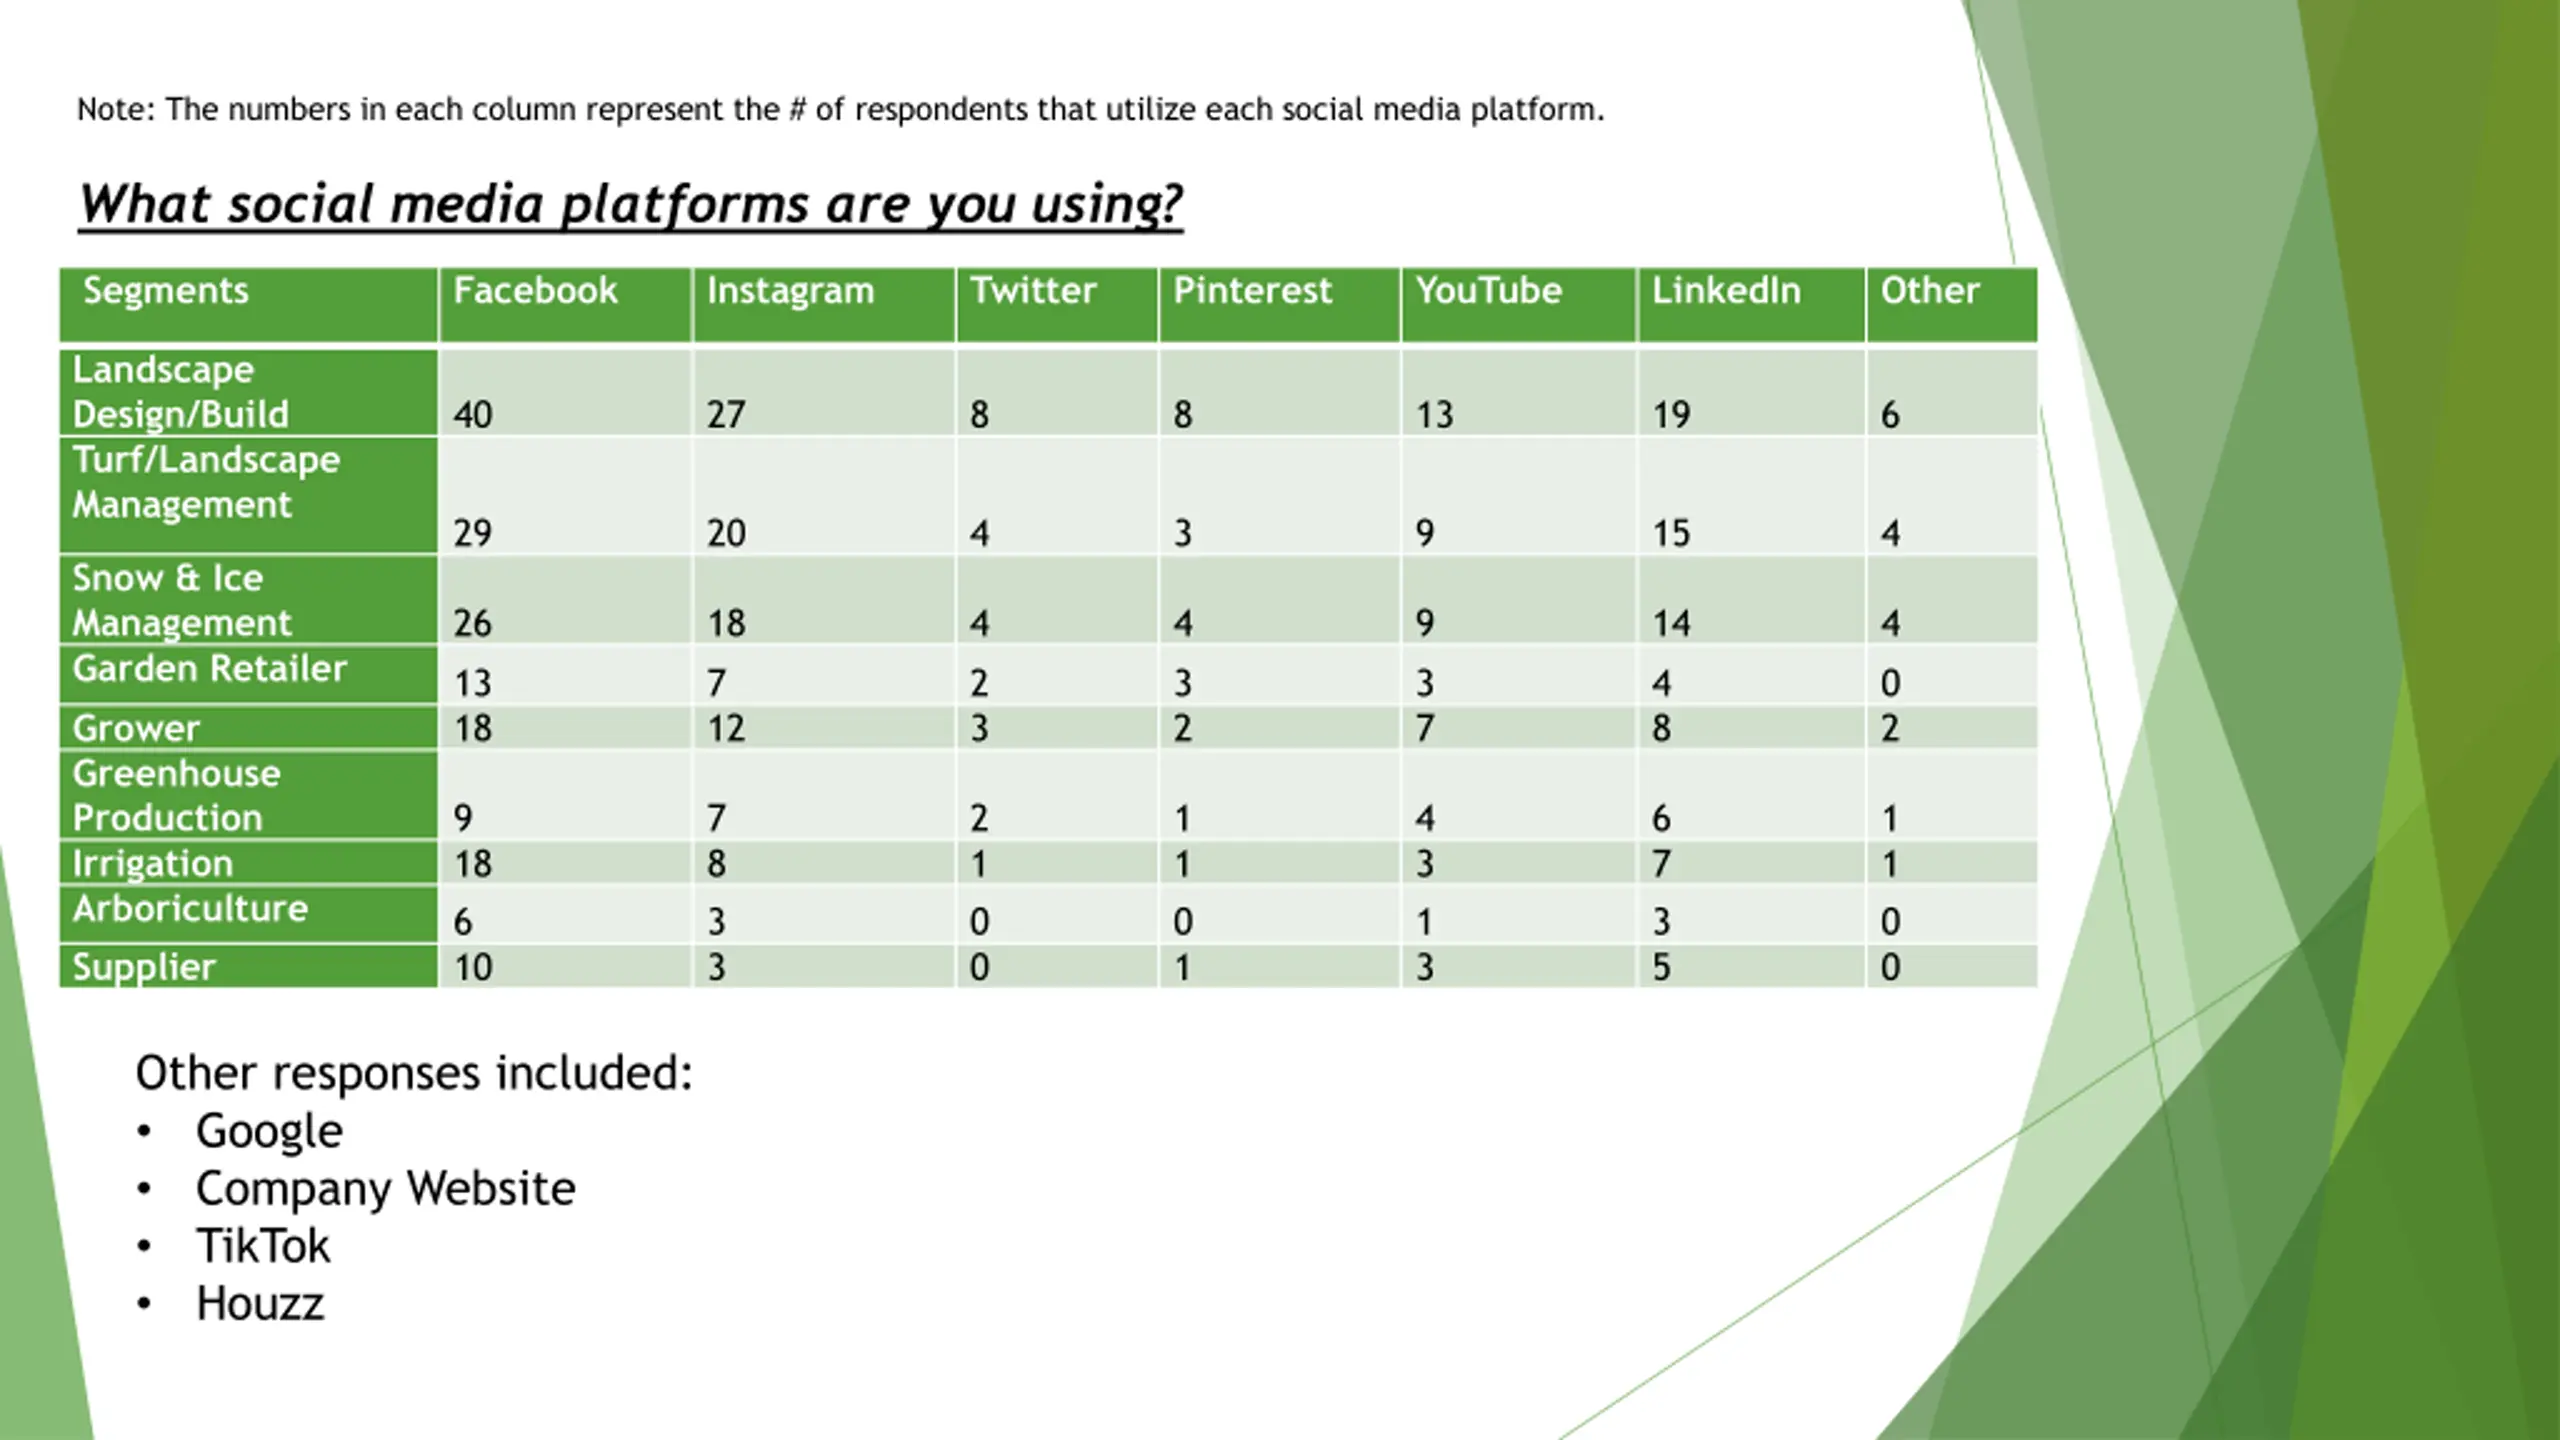Click the Houzz bullet item
The width and height of the screenshot is (2560, 1440).
tap(260, 1304)
